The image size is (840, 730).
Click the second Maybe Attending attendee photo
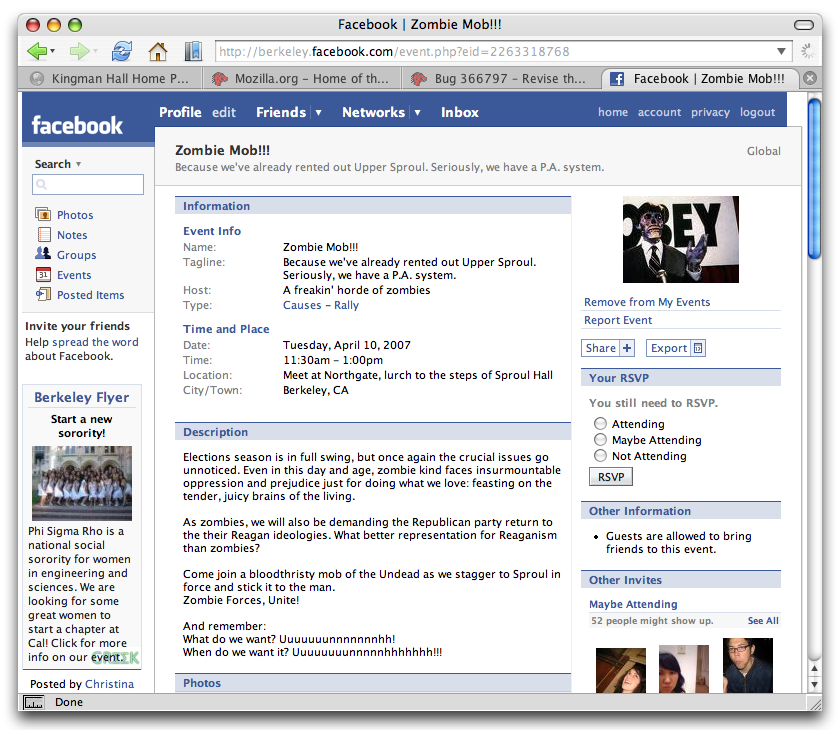point(684,669)
